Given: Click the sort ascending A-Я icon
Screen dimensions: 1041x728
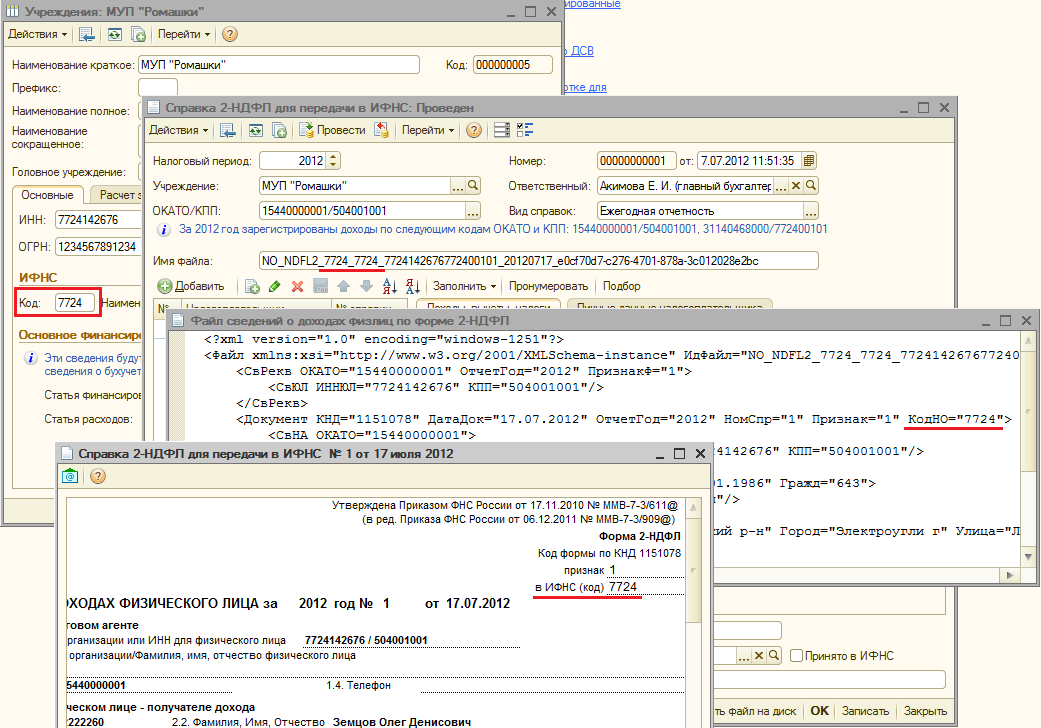Looking at the screenshot, I should coord(388,286).
